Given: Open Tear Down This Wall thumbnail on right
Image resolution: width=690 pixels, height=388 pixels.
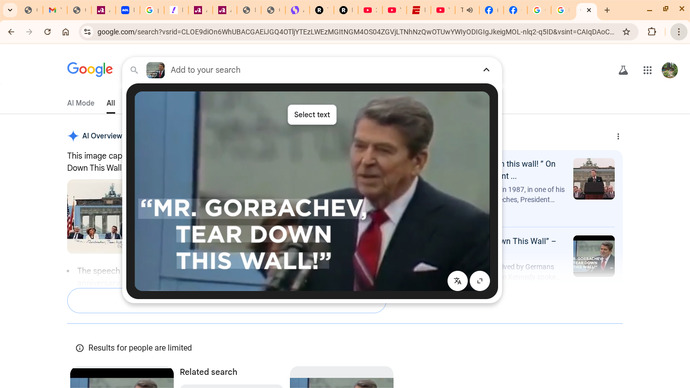Looking at the screenshot, I should coord(594,256).
